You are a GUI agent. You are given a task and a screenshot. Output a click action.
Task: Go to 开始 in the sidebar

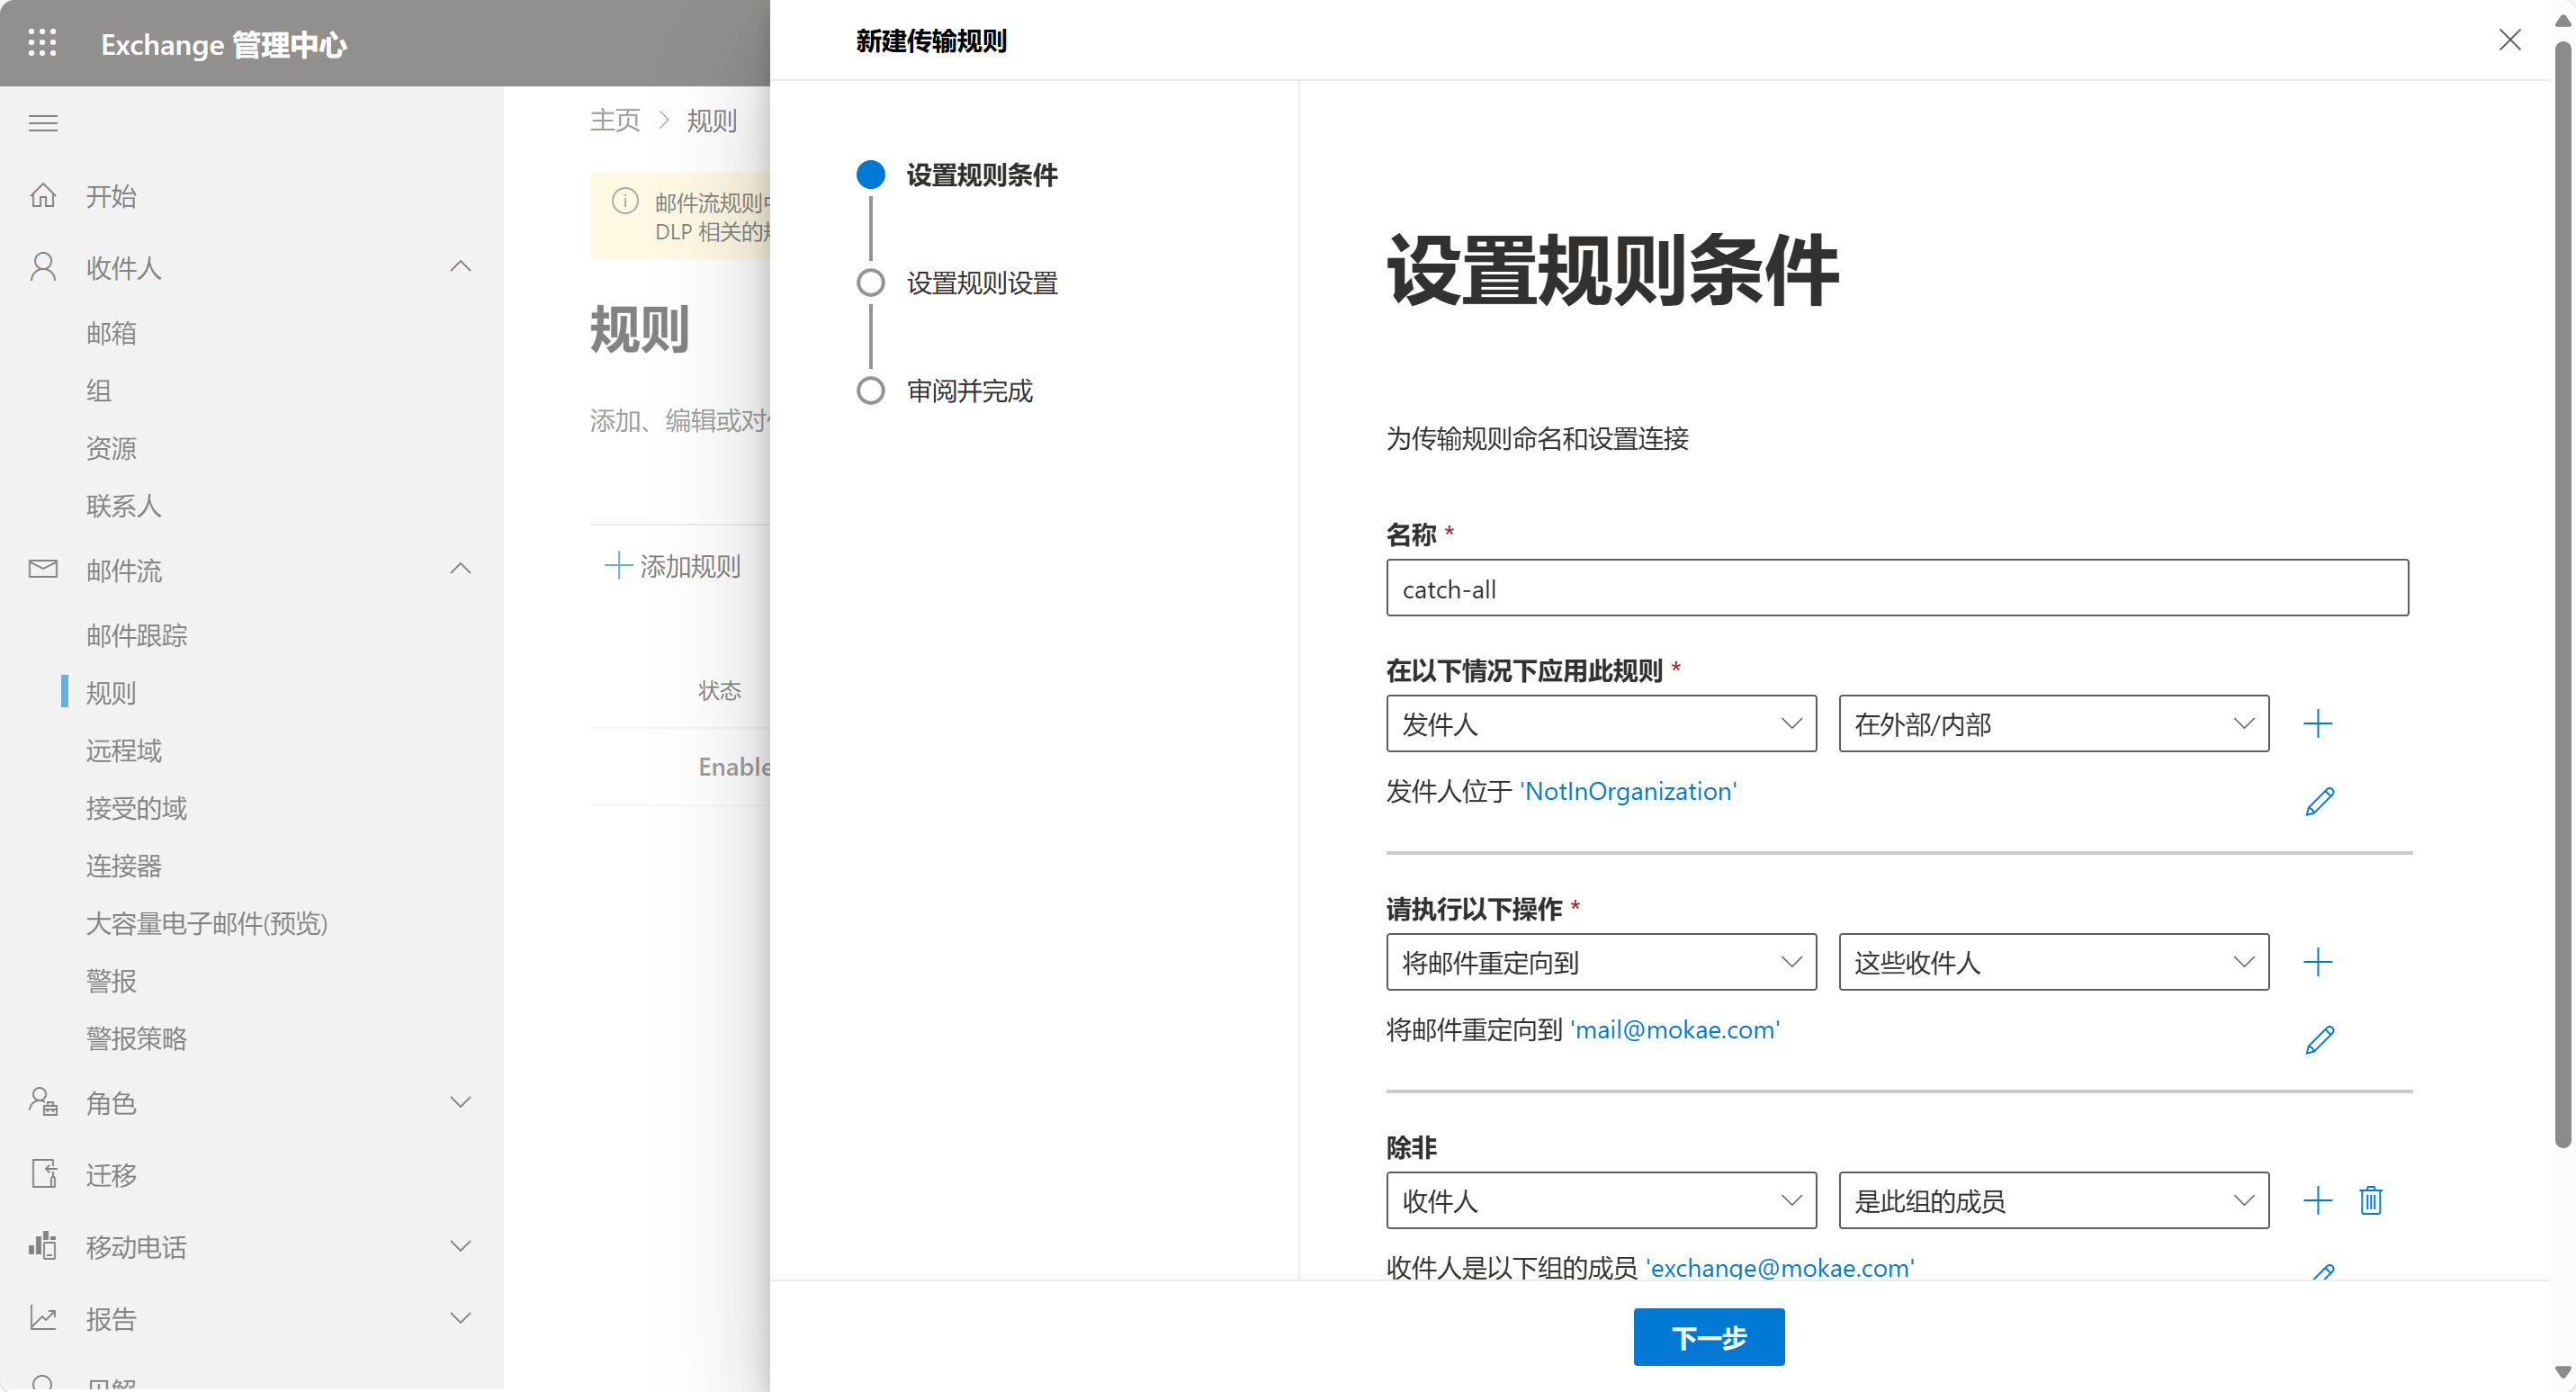111,196
